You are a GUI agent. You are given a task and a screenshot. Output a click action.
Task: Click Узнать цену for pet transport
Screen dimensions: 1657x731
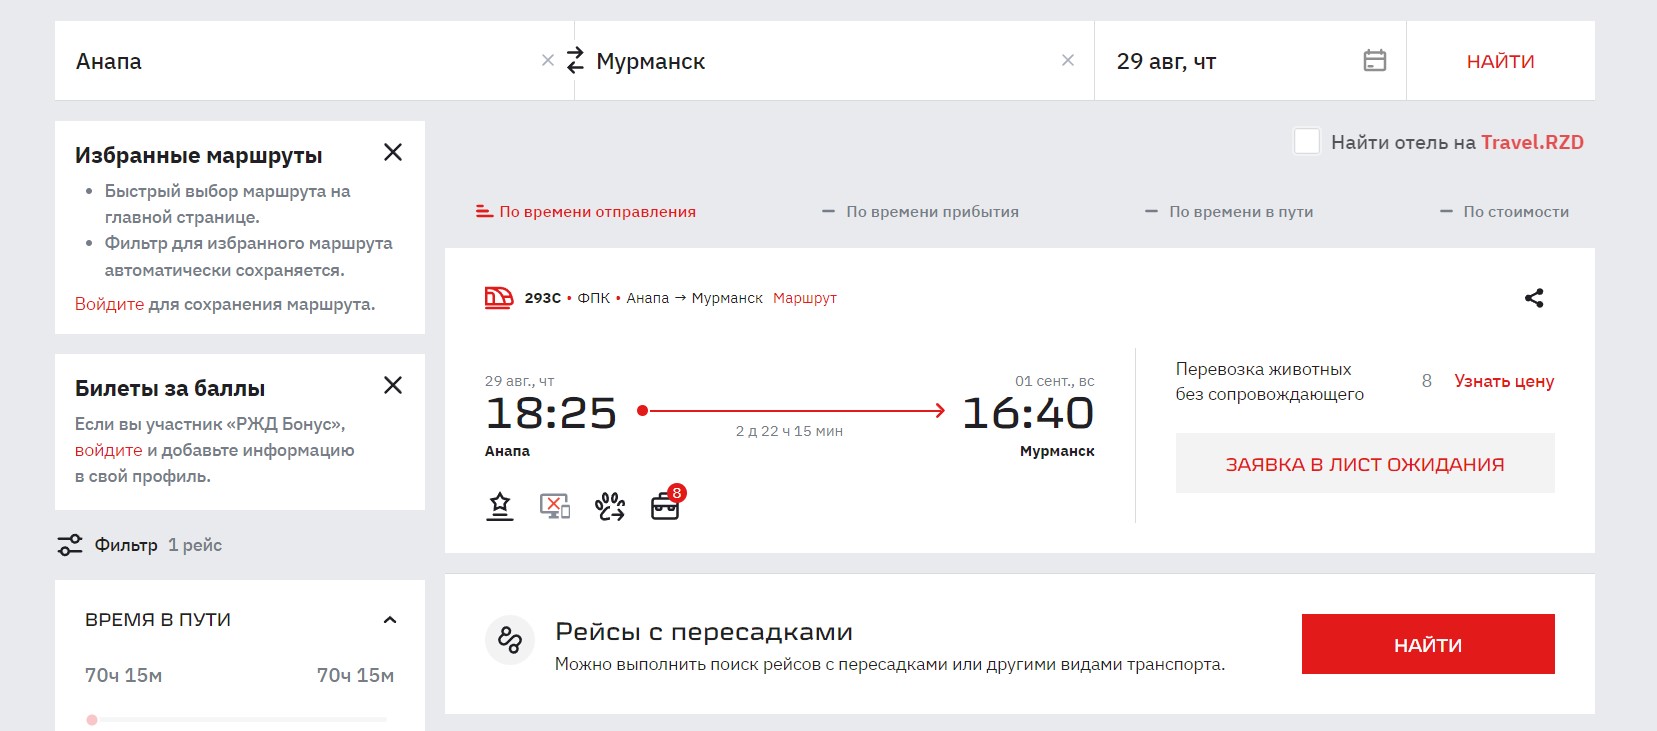tap(1504, 381)
